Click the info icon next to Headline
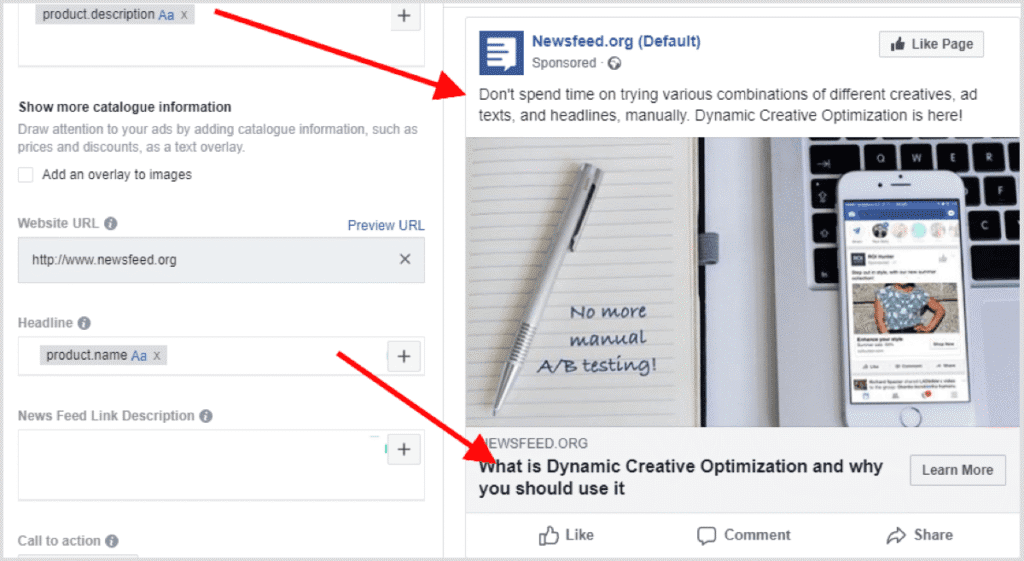The width and height of the screenshot is (1024, 561). click(84, 323)
